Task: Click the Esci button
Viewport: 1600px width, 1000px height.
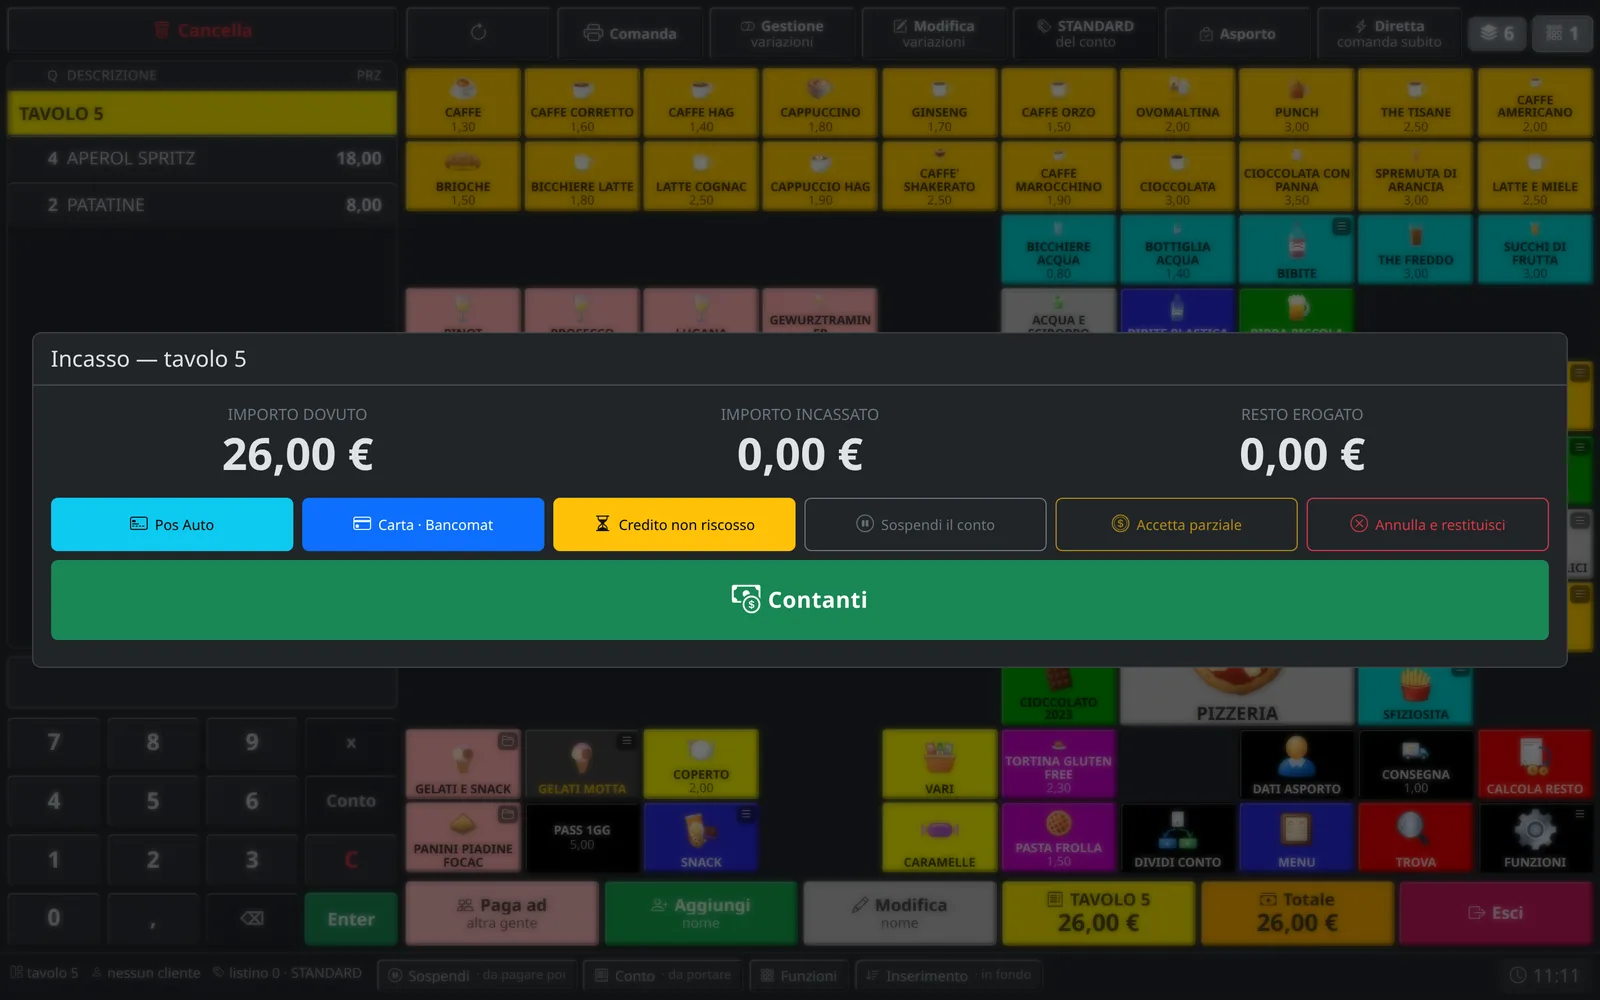Action: coord(1496,913)
